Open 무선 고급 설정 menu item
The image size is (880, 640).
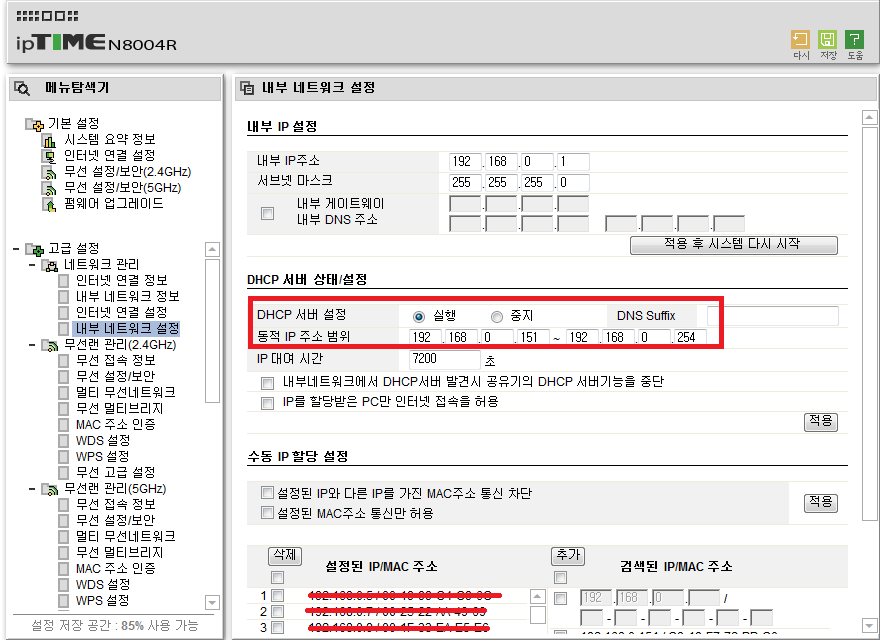pyautogui.click(x=115, y=473)
